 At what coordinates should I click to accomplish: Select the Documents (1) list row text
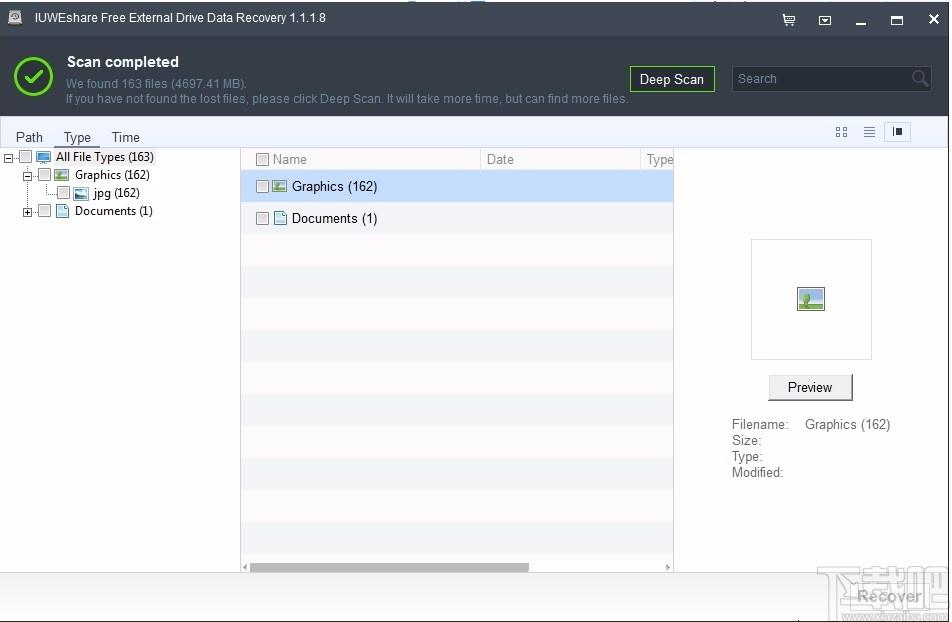point(334,218)
